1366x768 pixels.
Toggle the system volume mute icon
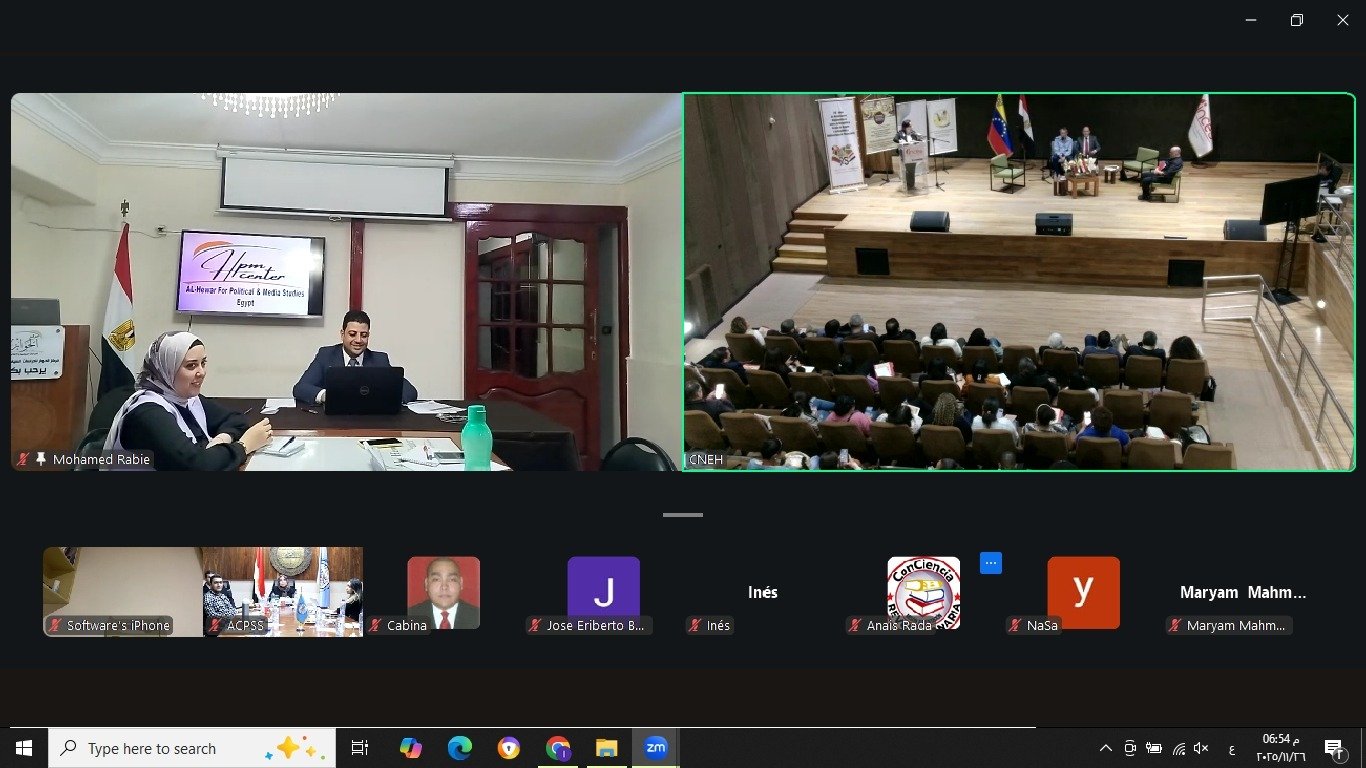pos(1201,748)
